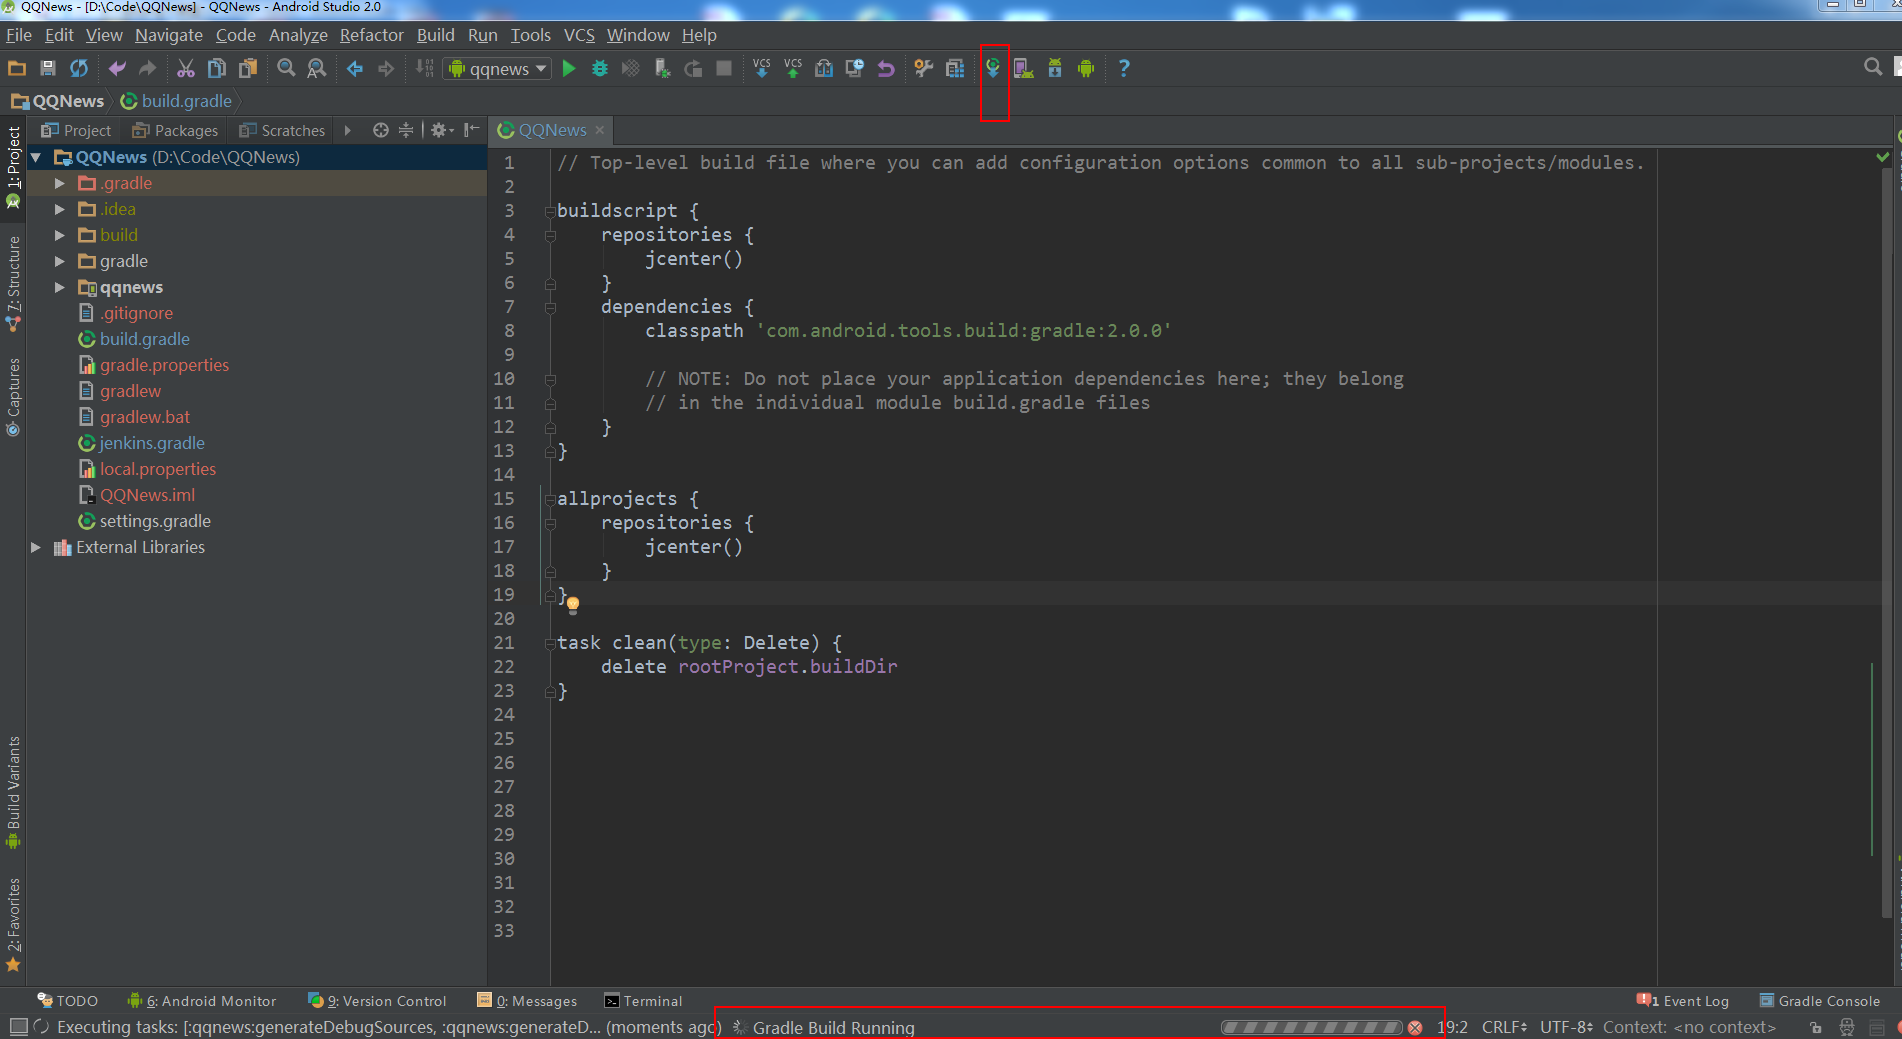Collapse the QQNews root project node
Screen dimensions: 1902x1039
36,157
